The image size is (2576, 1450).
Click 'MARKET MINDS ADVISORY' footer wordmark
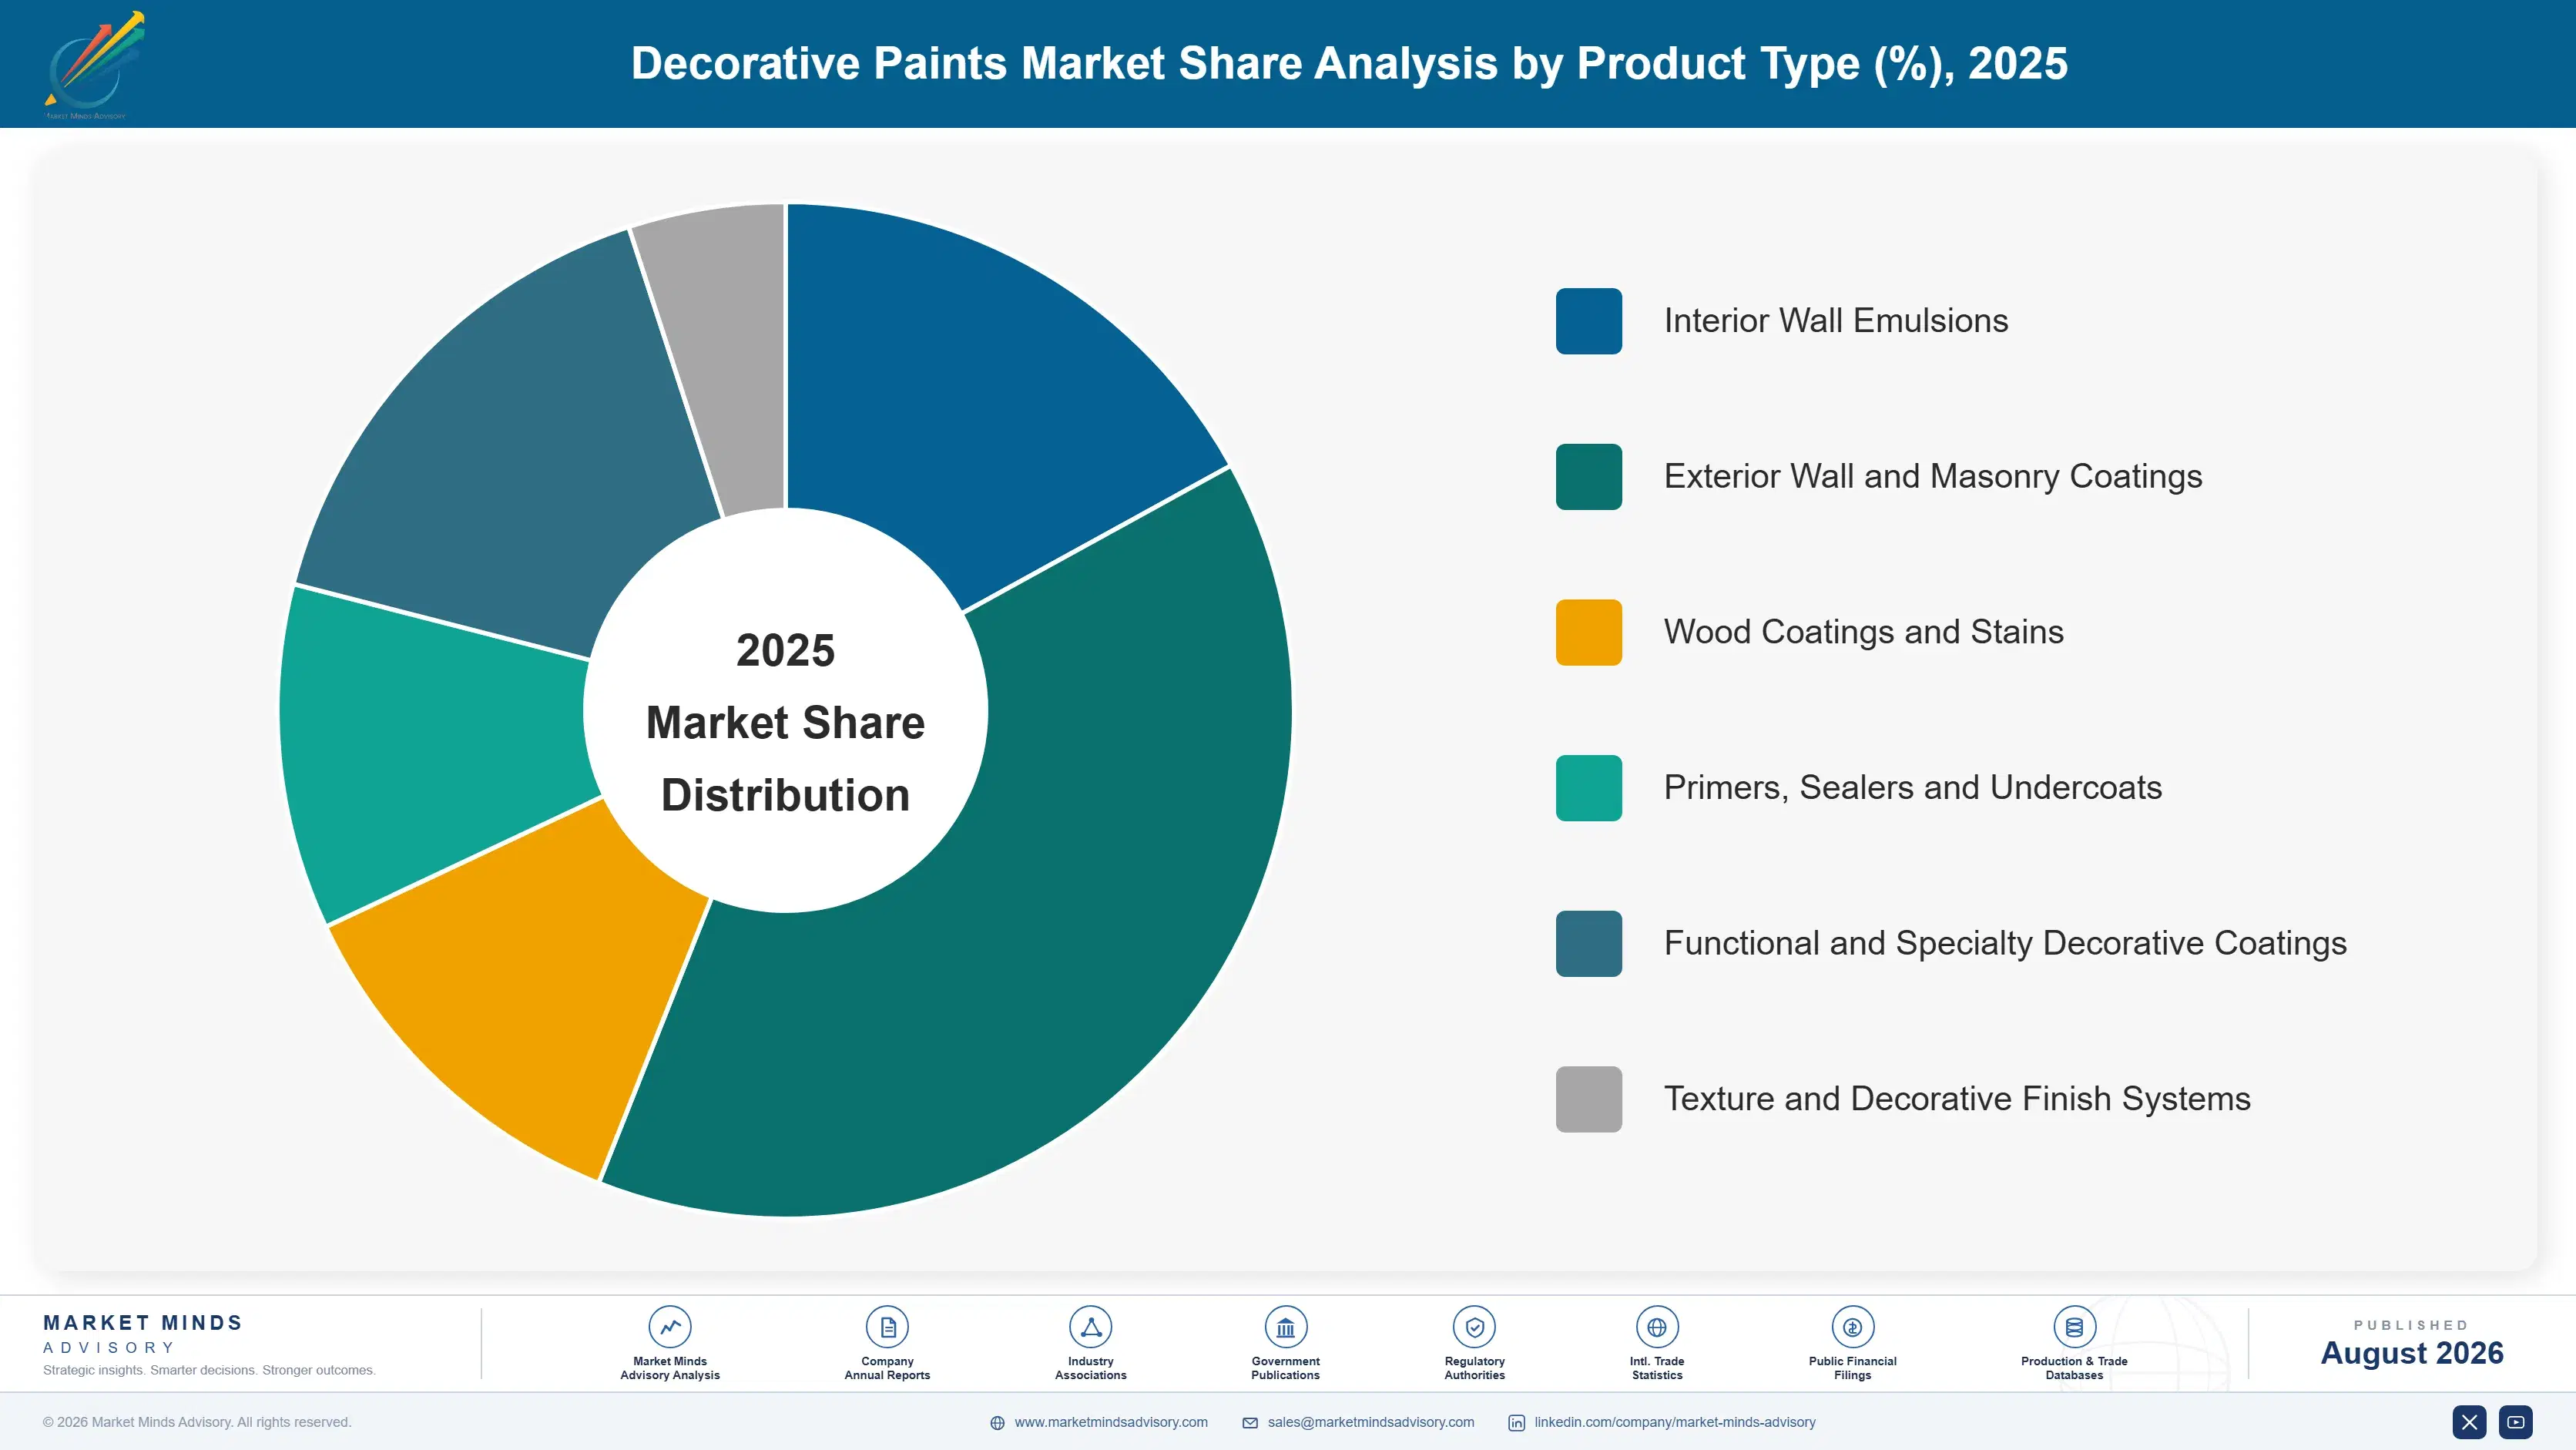[143, 1334]
